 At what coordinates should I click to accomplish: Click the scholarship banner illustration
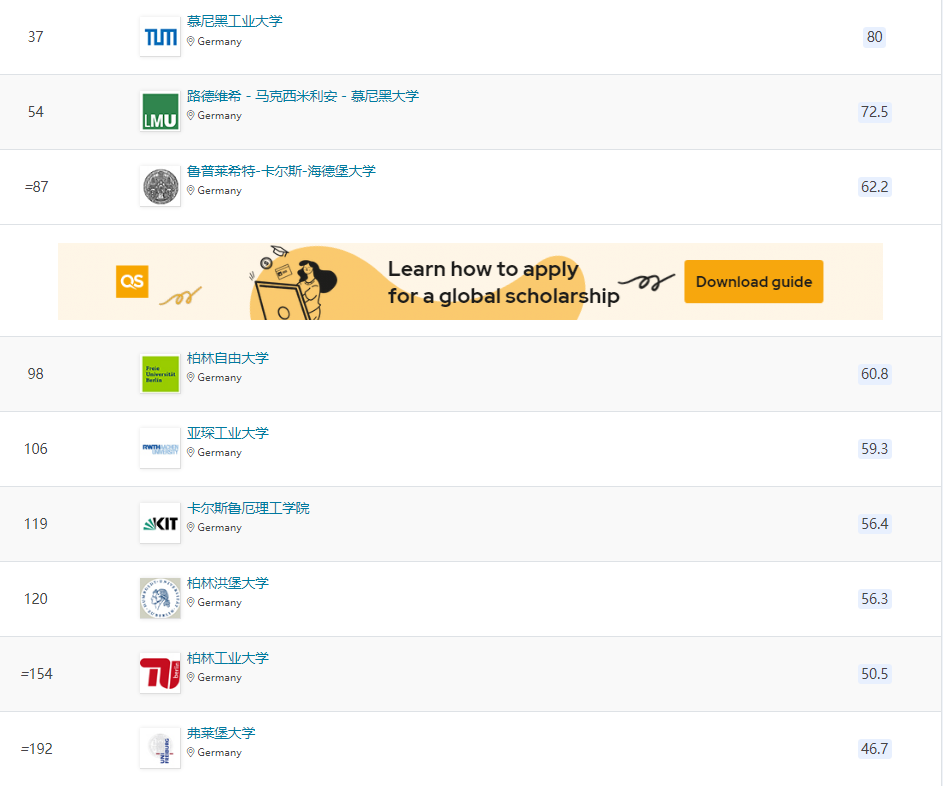tap(295, 282)
